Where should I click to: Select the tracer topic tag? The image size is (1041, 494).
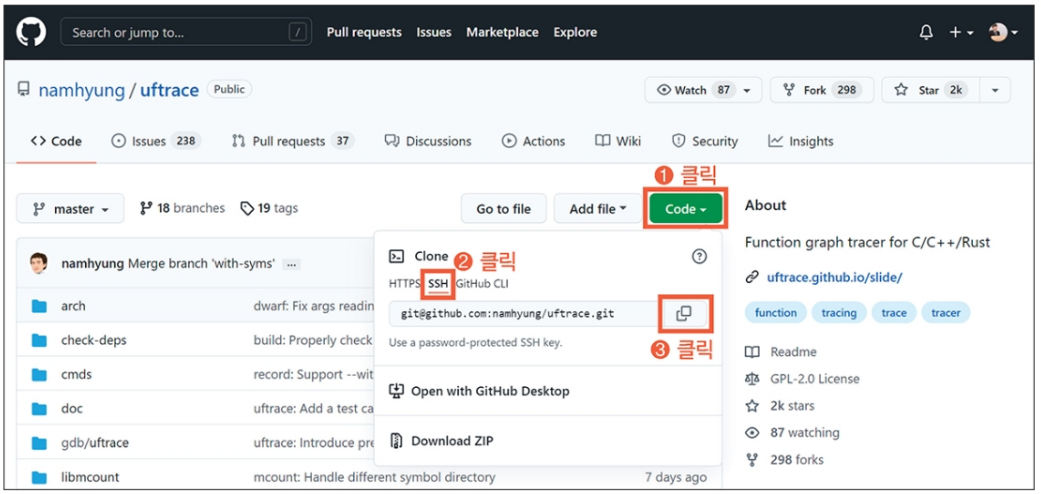pos(946,313)
